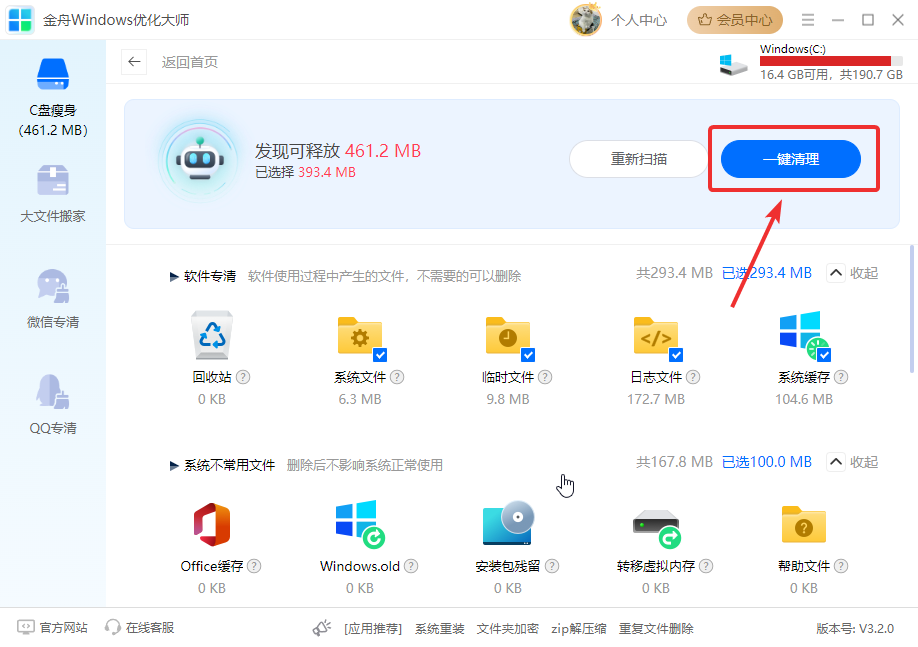The height and width of the screenshot is (647, 918).
Task: Select the Windows.old icon
Action: 359,524
